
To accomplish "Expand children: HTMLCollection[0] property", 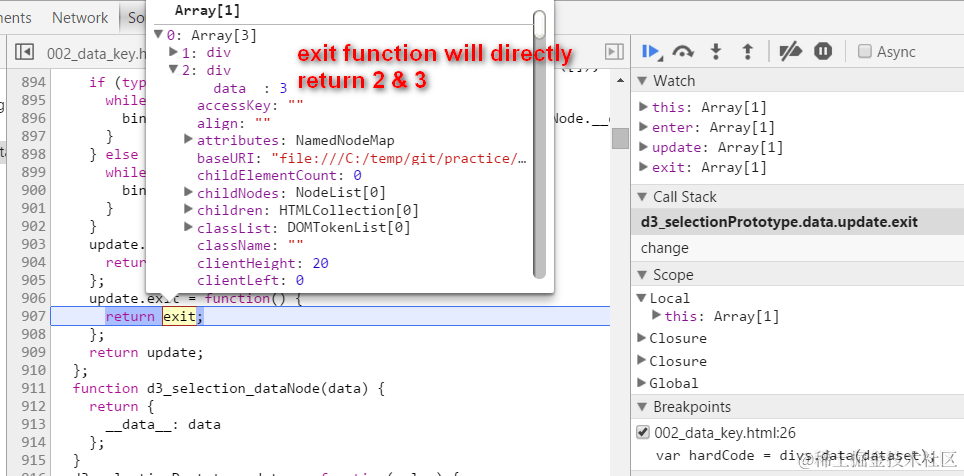I will tap(189, 210).
